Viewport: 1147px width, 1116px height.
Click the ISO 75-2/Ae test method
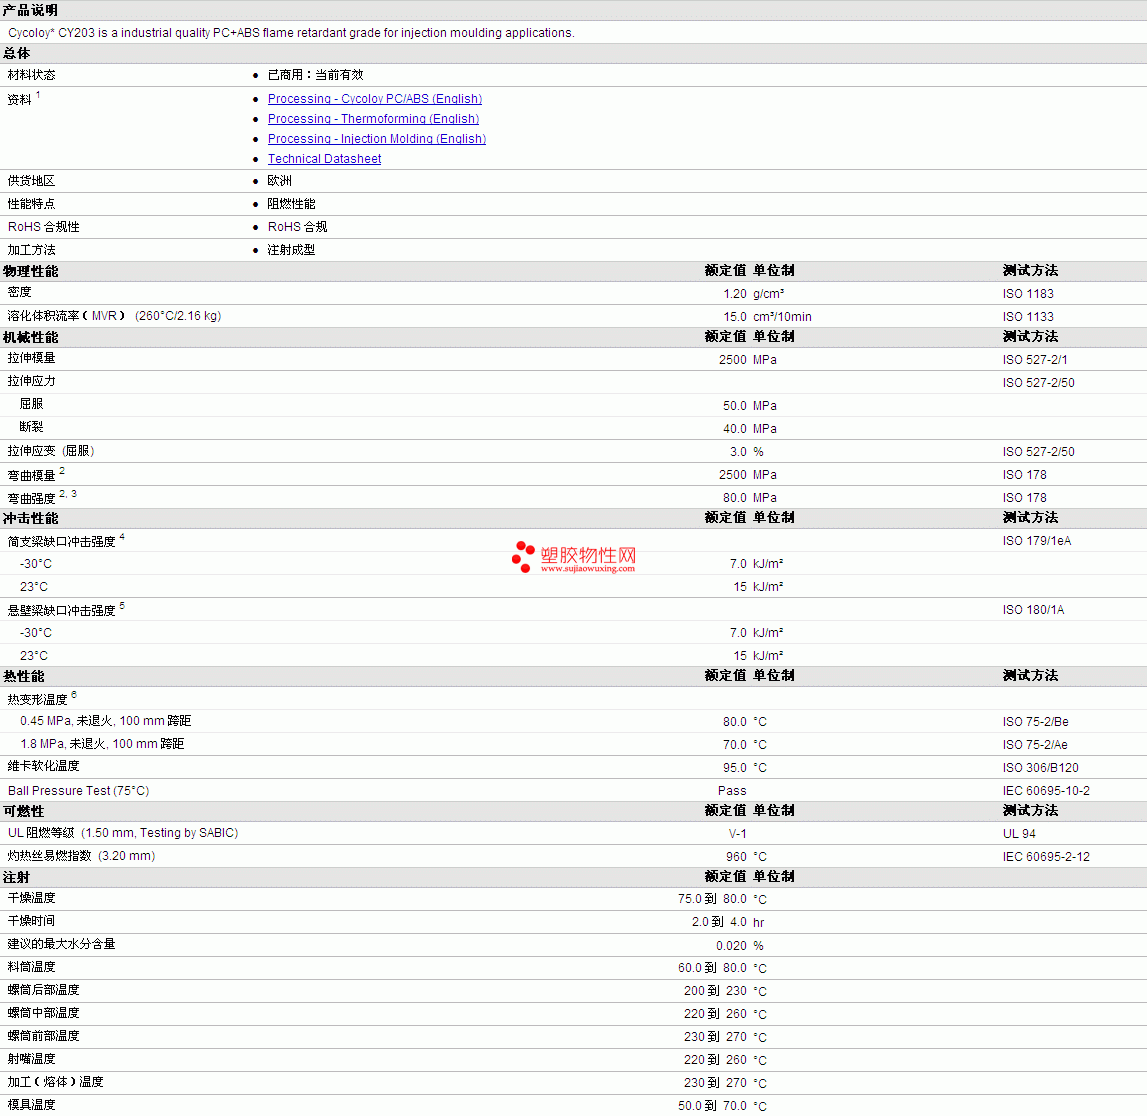1034,744
